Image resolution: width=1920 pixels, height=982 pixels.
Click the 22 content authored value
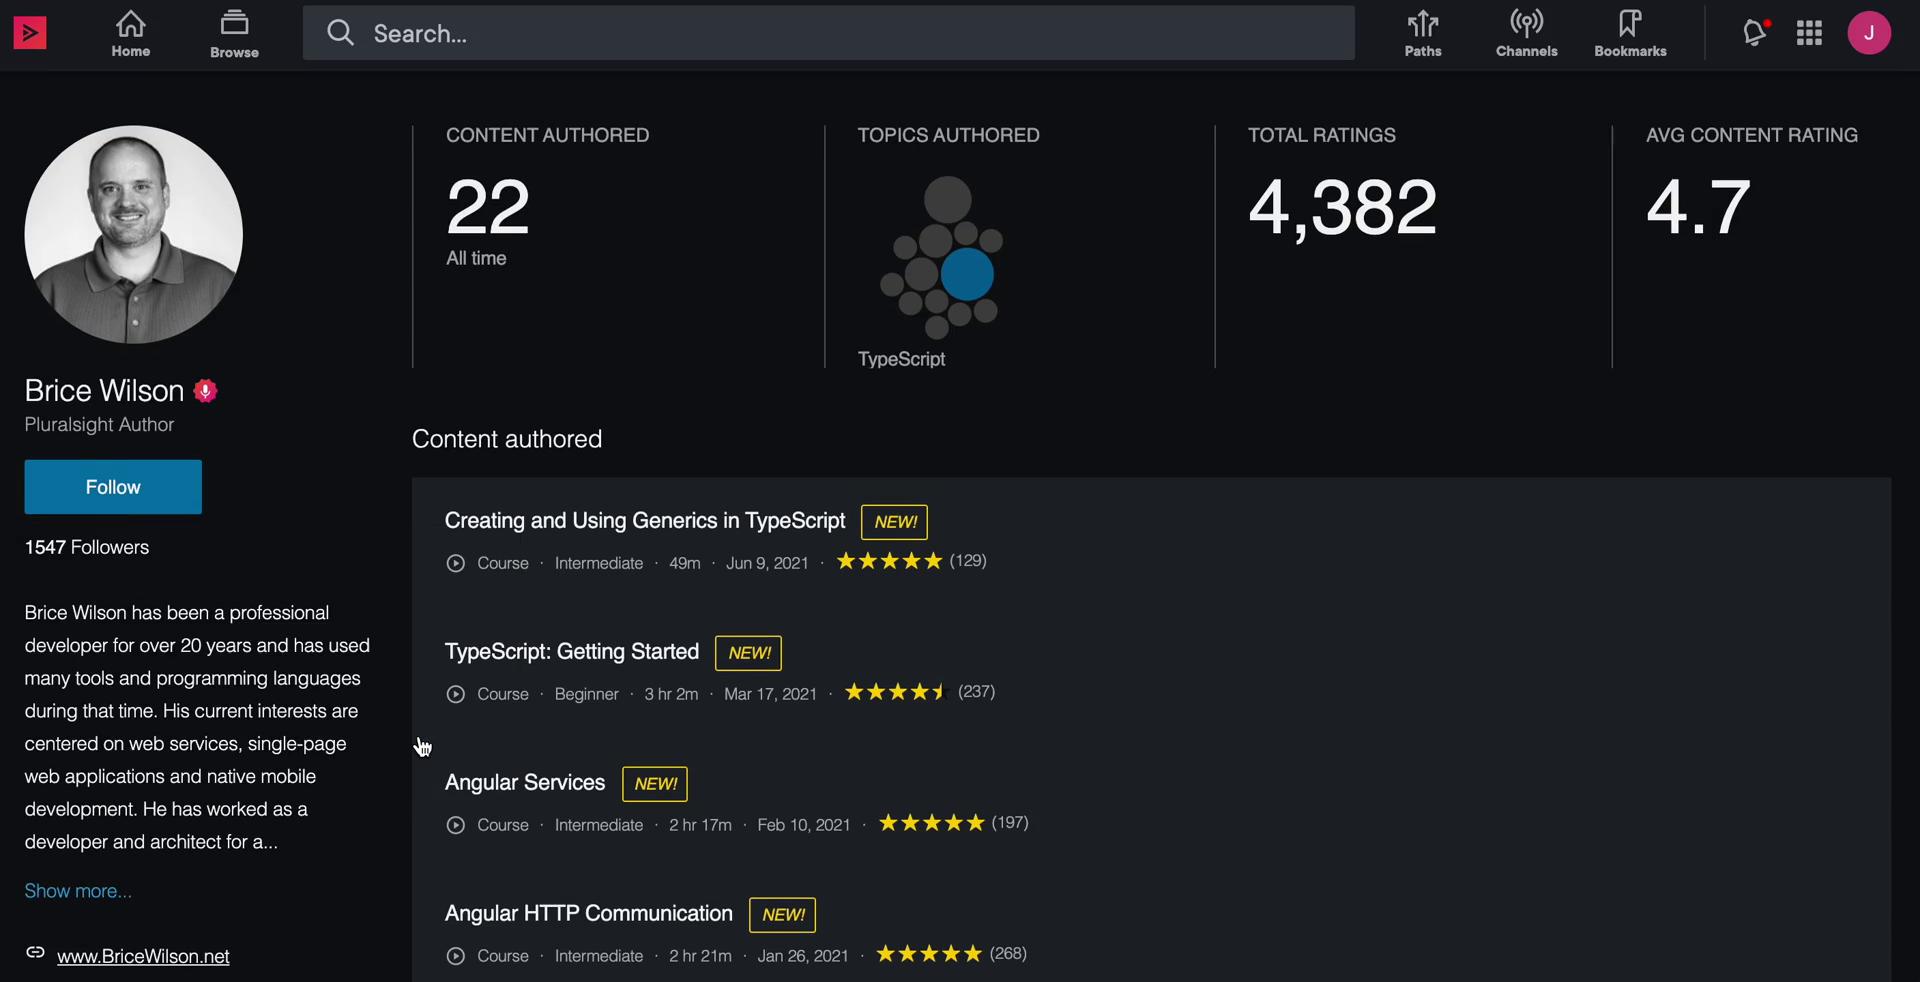pos(488,207)
